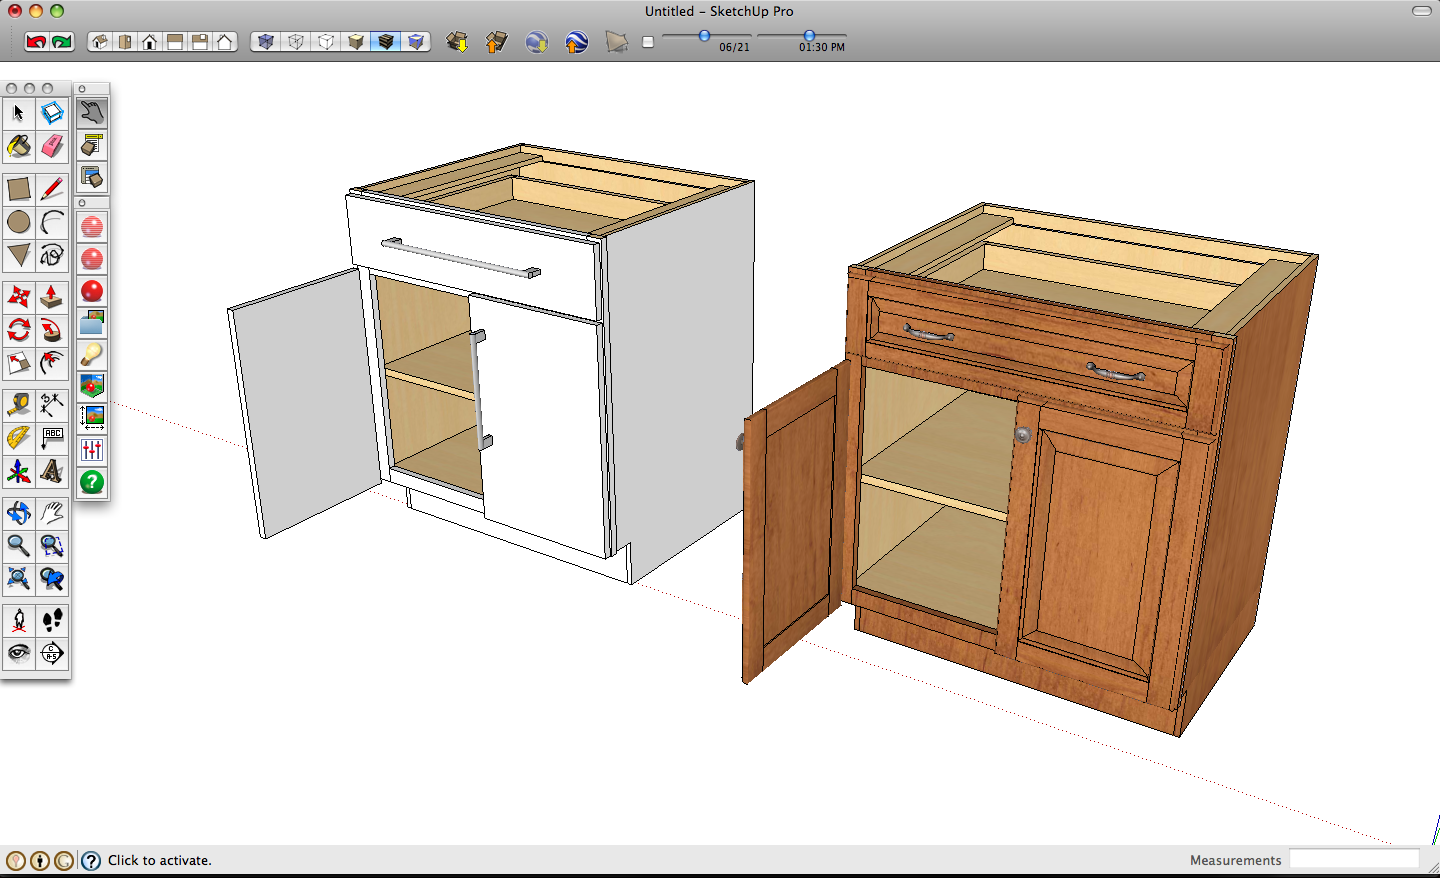This screenshot has width=1440, height=878.
Task: Select the Section Plane tool
Action: (52, 654)
